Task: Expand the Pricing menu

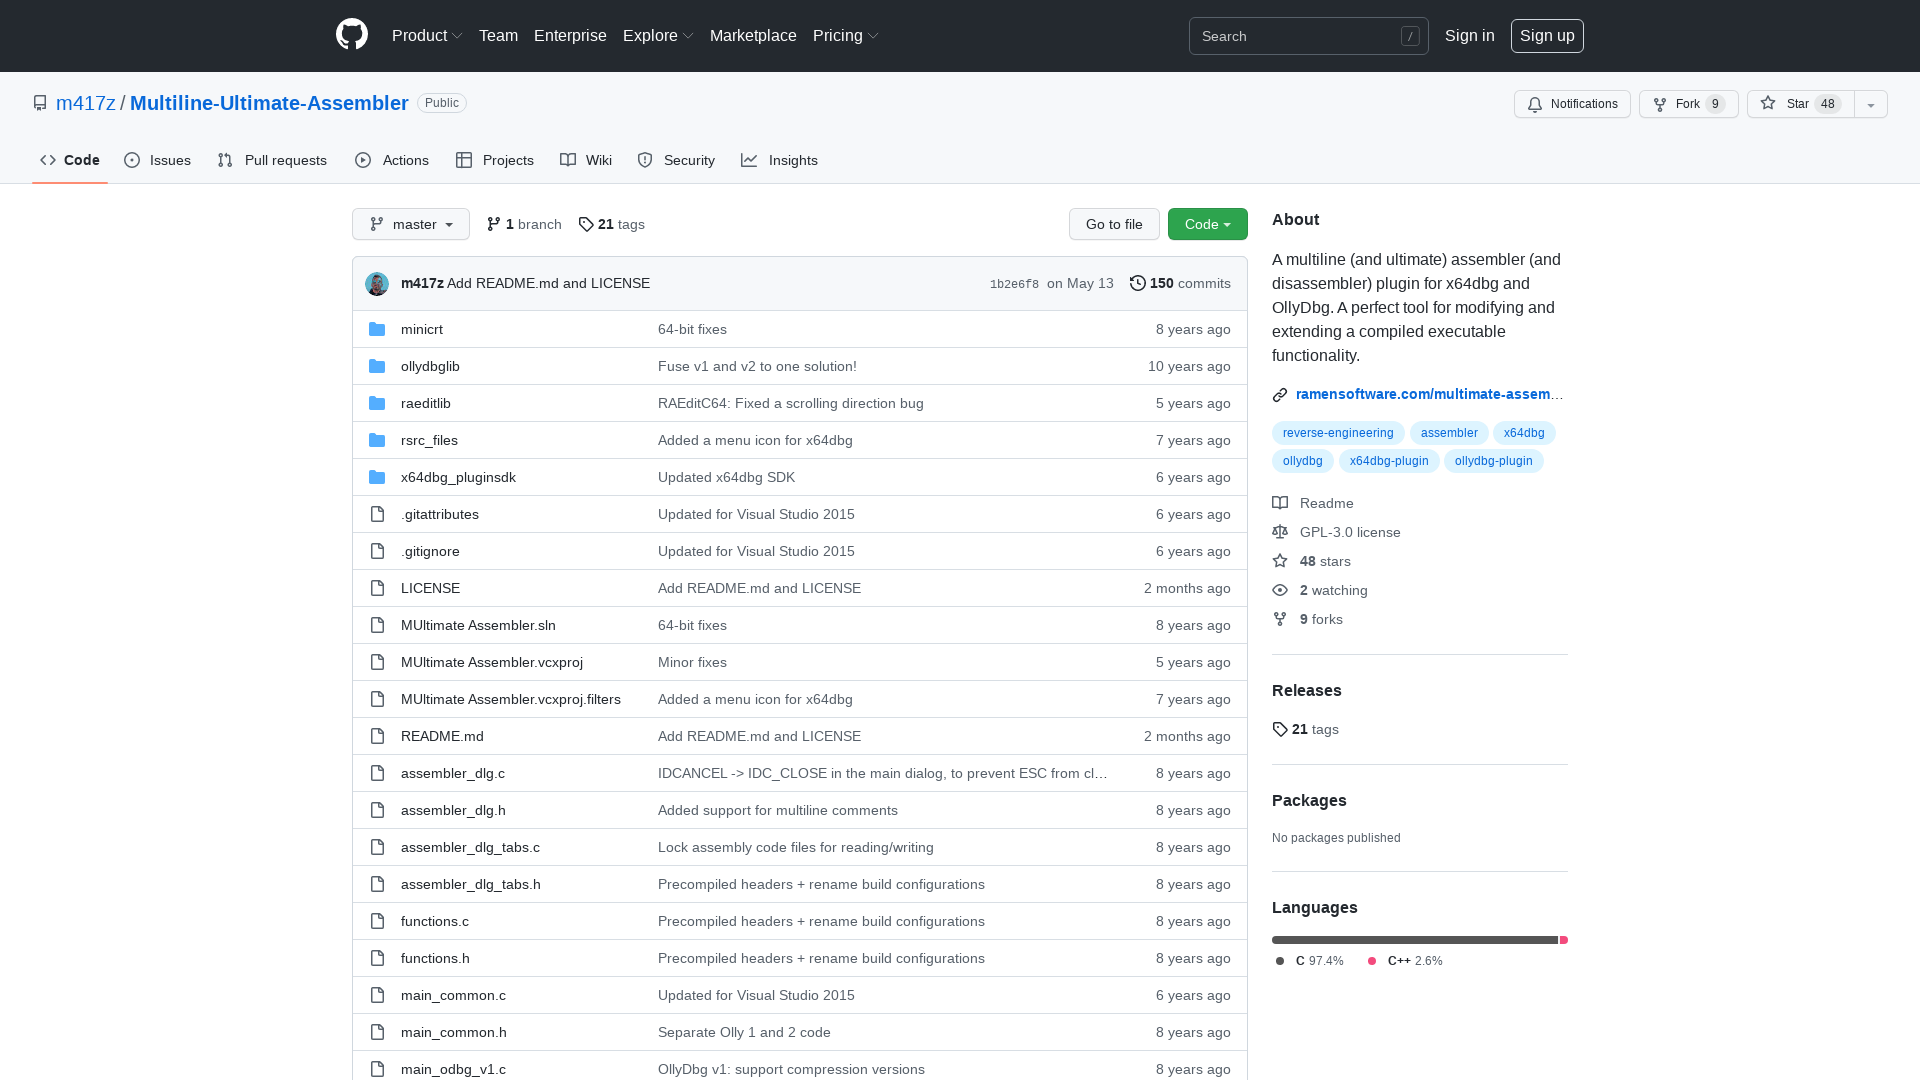Action: coord(846,36)
